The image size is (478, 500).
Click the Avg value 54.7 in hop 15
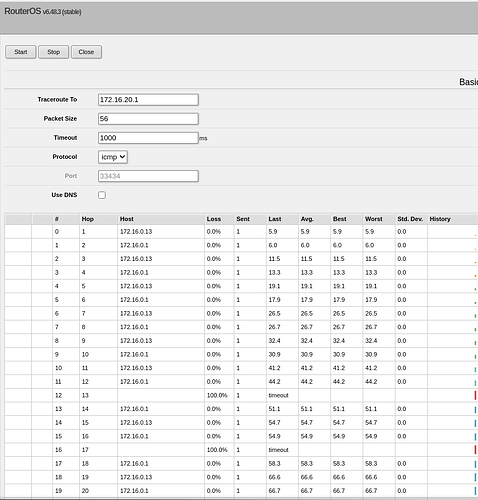coord(307,423)
